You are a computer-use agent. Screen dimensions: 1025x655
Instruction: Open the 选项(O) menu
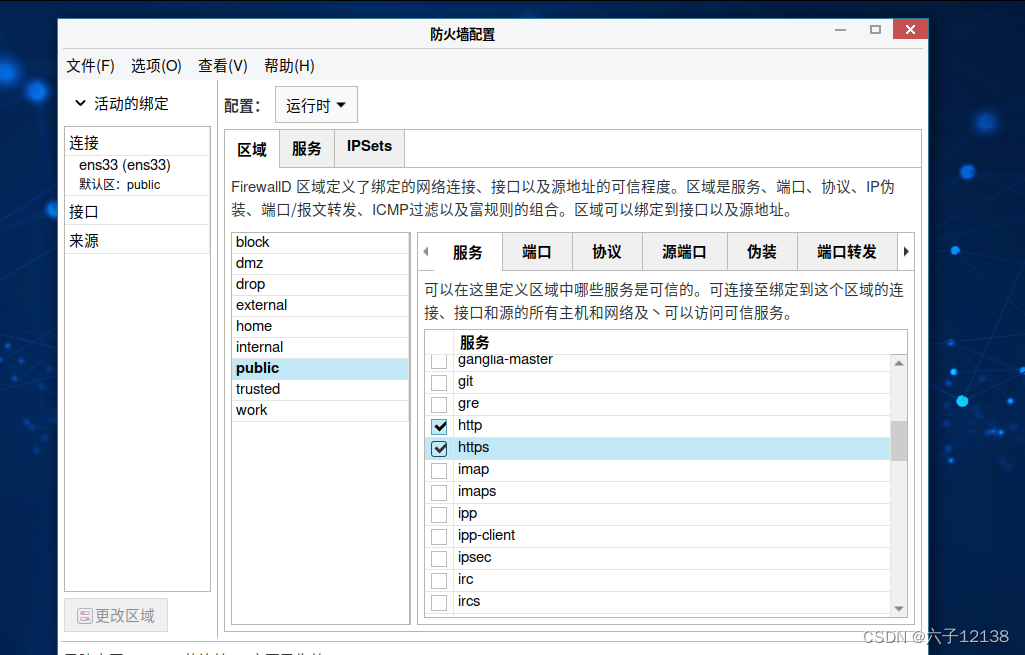click(156, 66)
